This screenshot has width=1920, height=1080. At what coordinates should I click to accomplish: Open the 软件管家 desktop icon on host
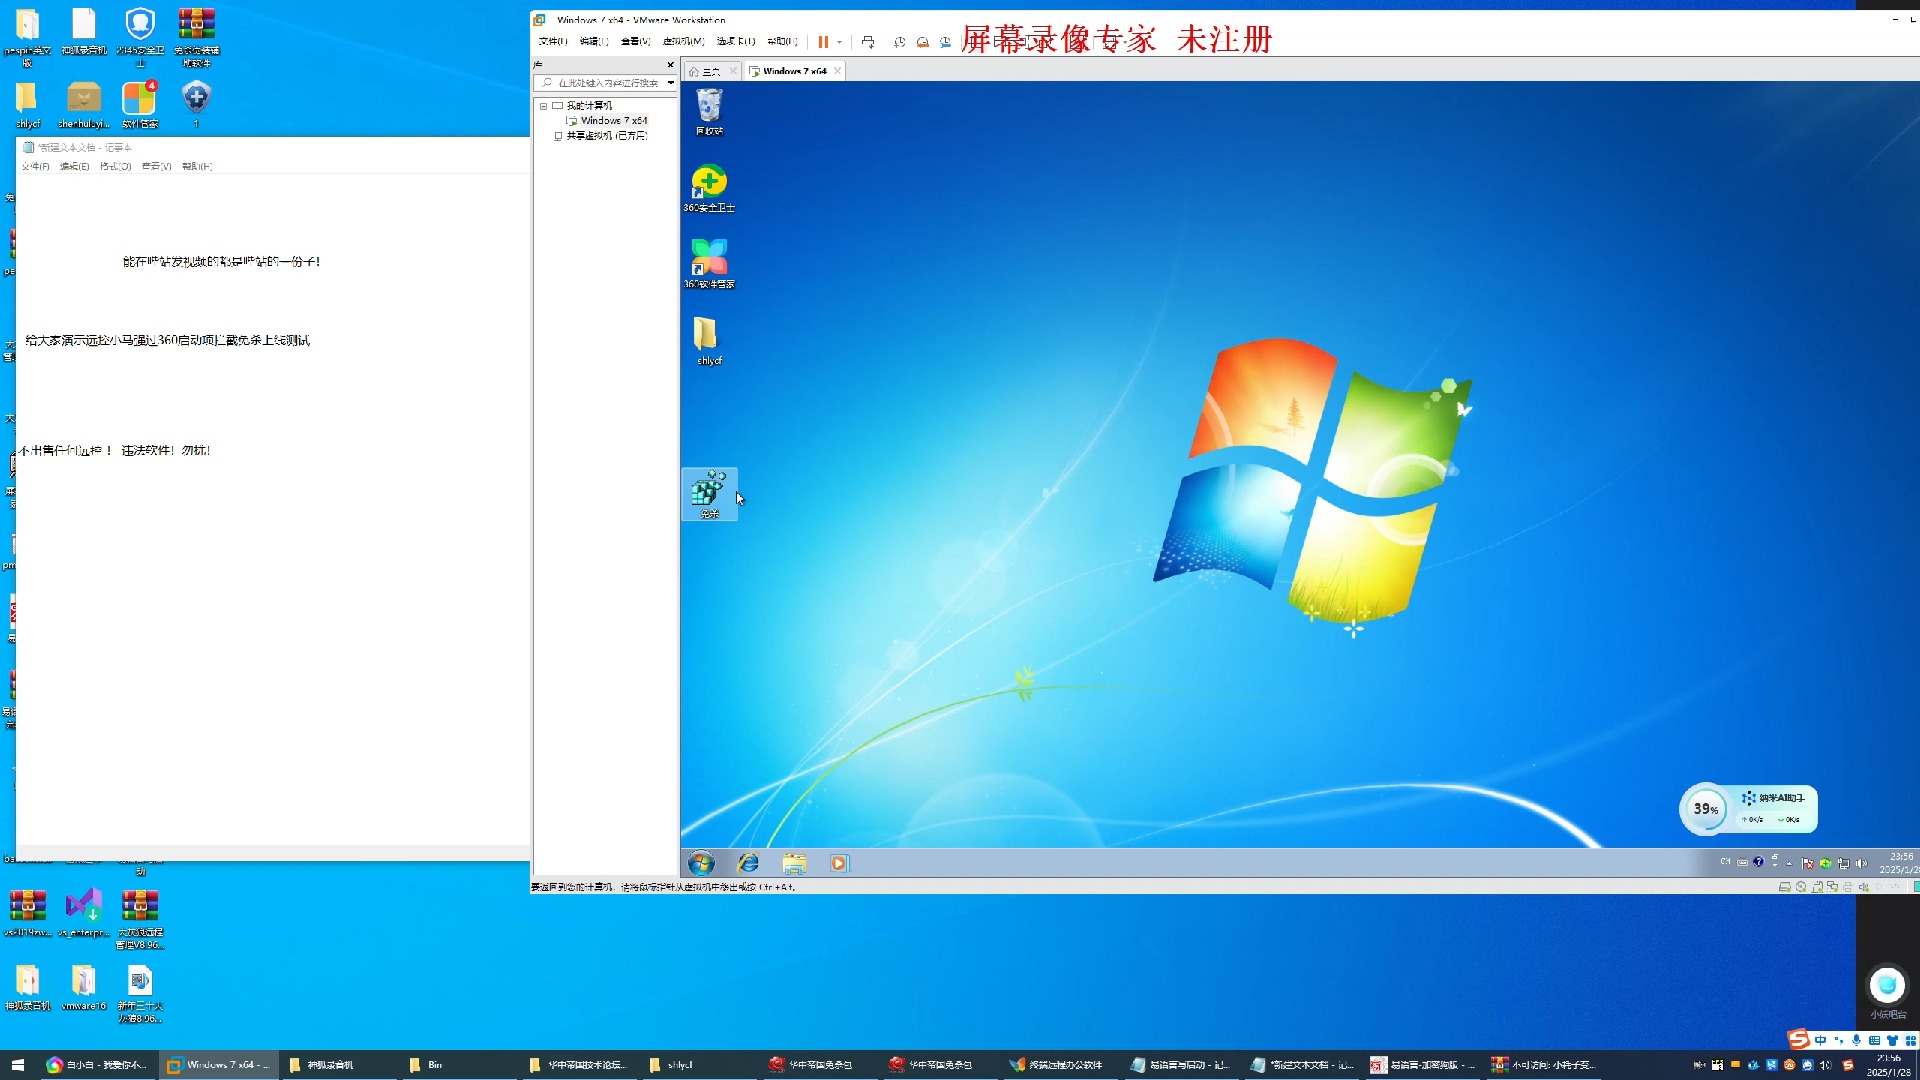point(140,106)
